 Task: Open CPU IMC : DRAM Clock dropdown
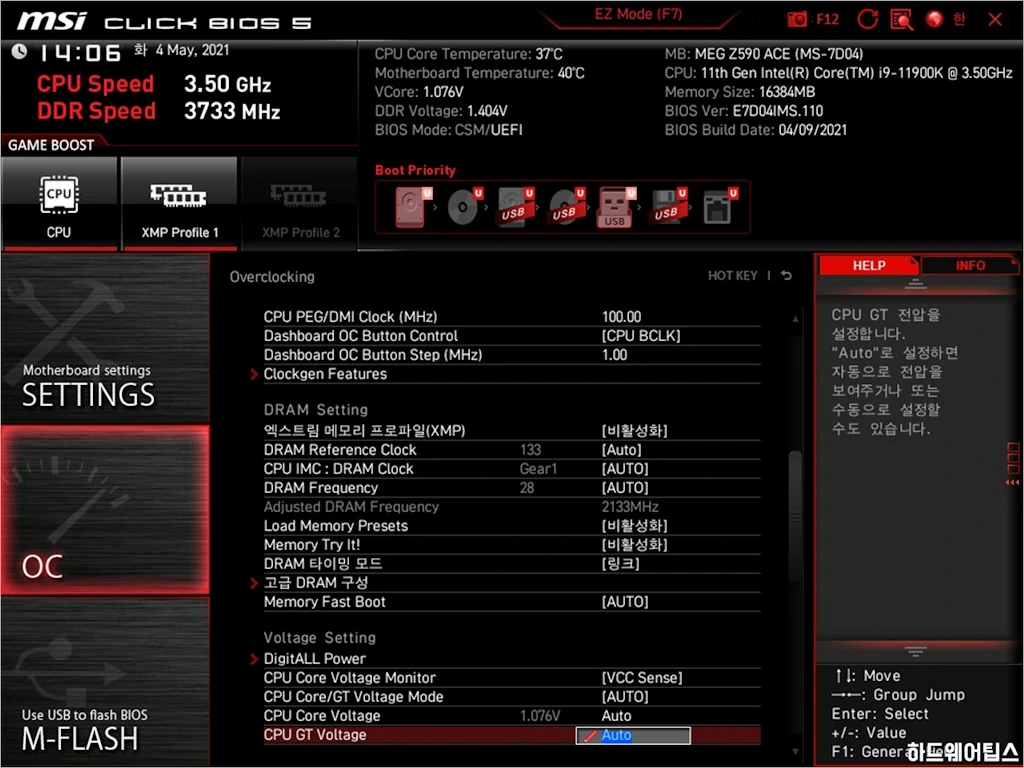(x=625, y=469)
